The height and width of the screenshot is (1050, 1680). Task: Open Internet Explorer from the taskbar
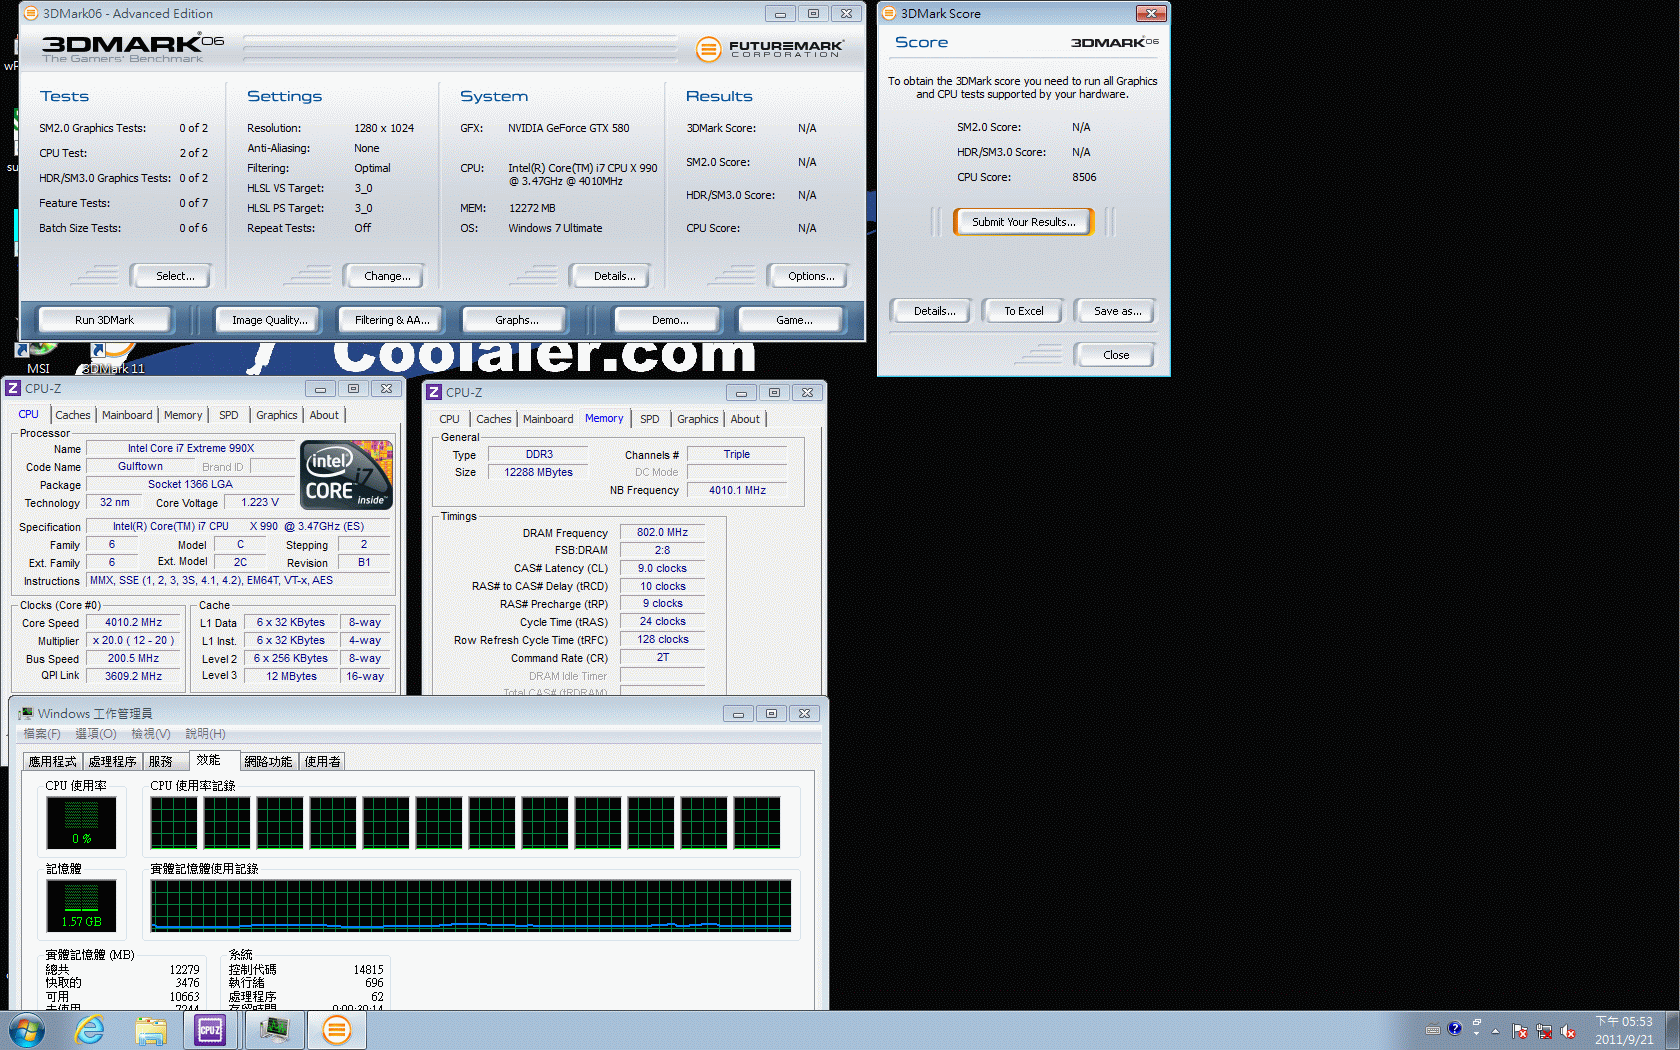[x=90, y=1030]
